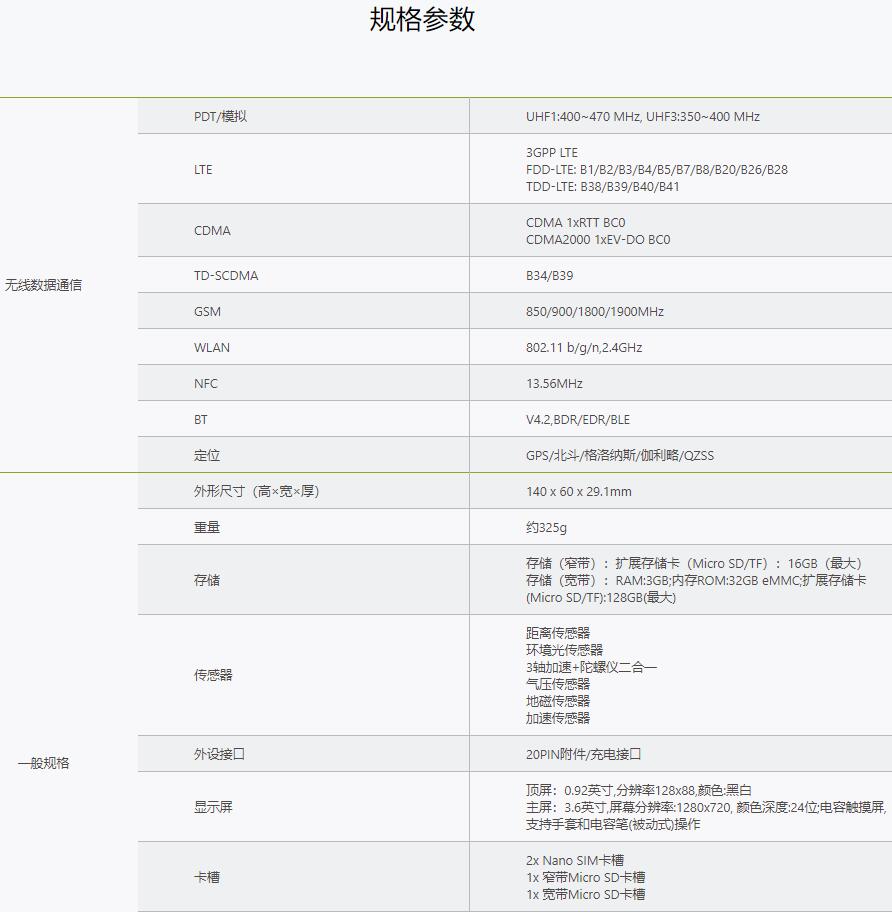Select the 顶屏：0.92英寸 line
The image size is (892, 912).
point(639,790)
